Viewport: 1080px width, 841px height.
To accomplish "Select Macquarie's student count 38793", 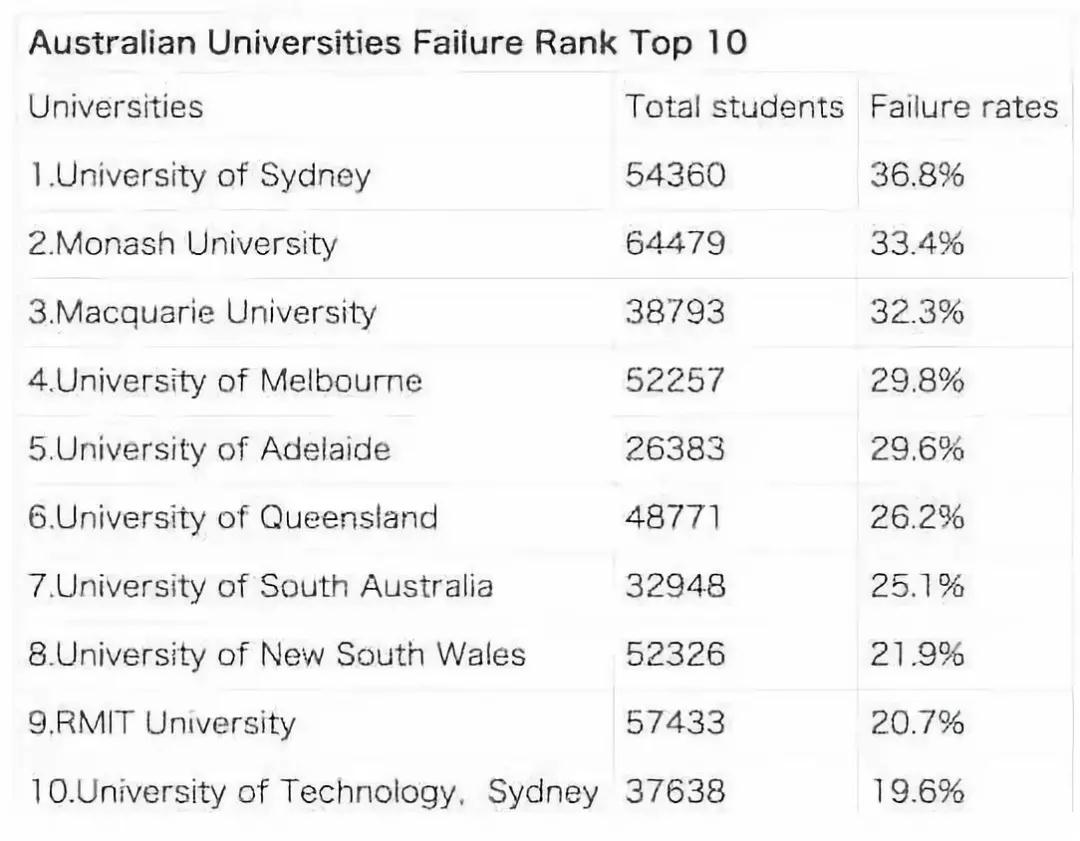I will tap(675, 312).
